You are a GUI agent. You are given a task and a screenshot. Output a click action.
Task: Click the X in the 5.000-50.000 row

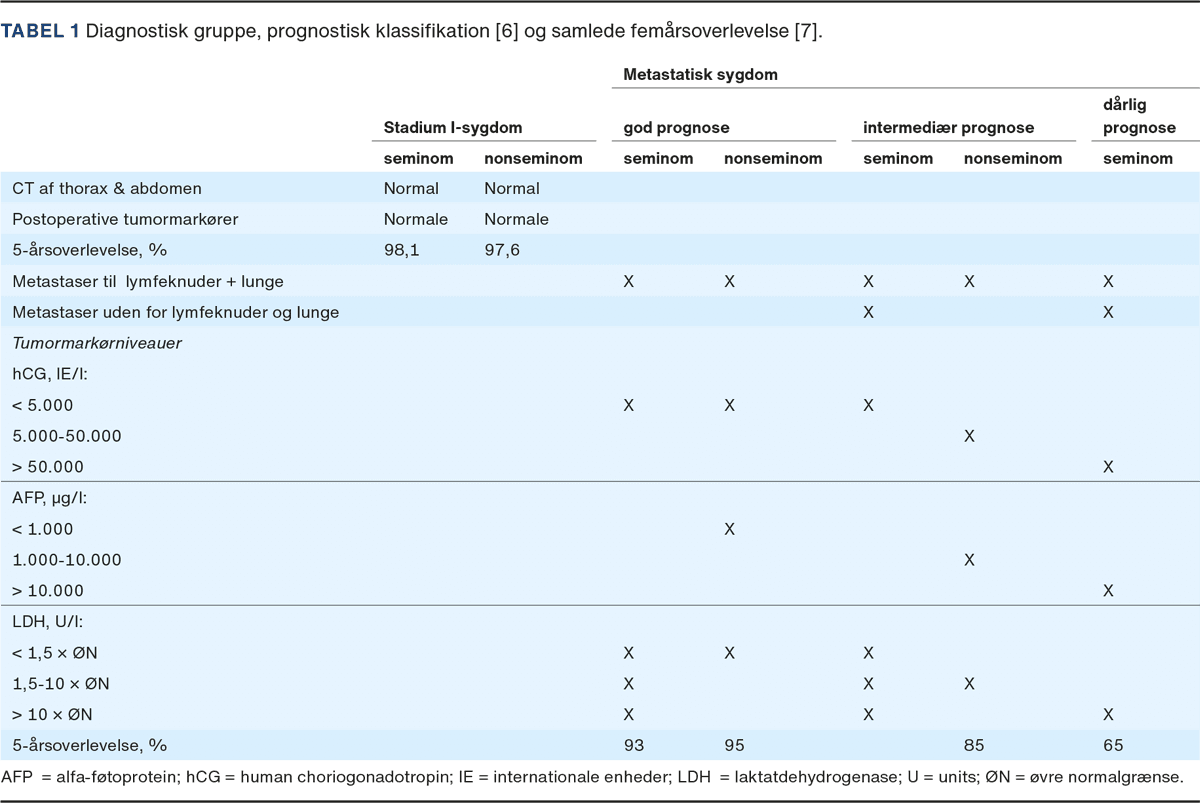click(968, 436)
